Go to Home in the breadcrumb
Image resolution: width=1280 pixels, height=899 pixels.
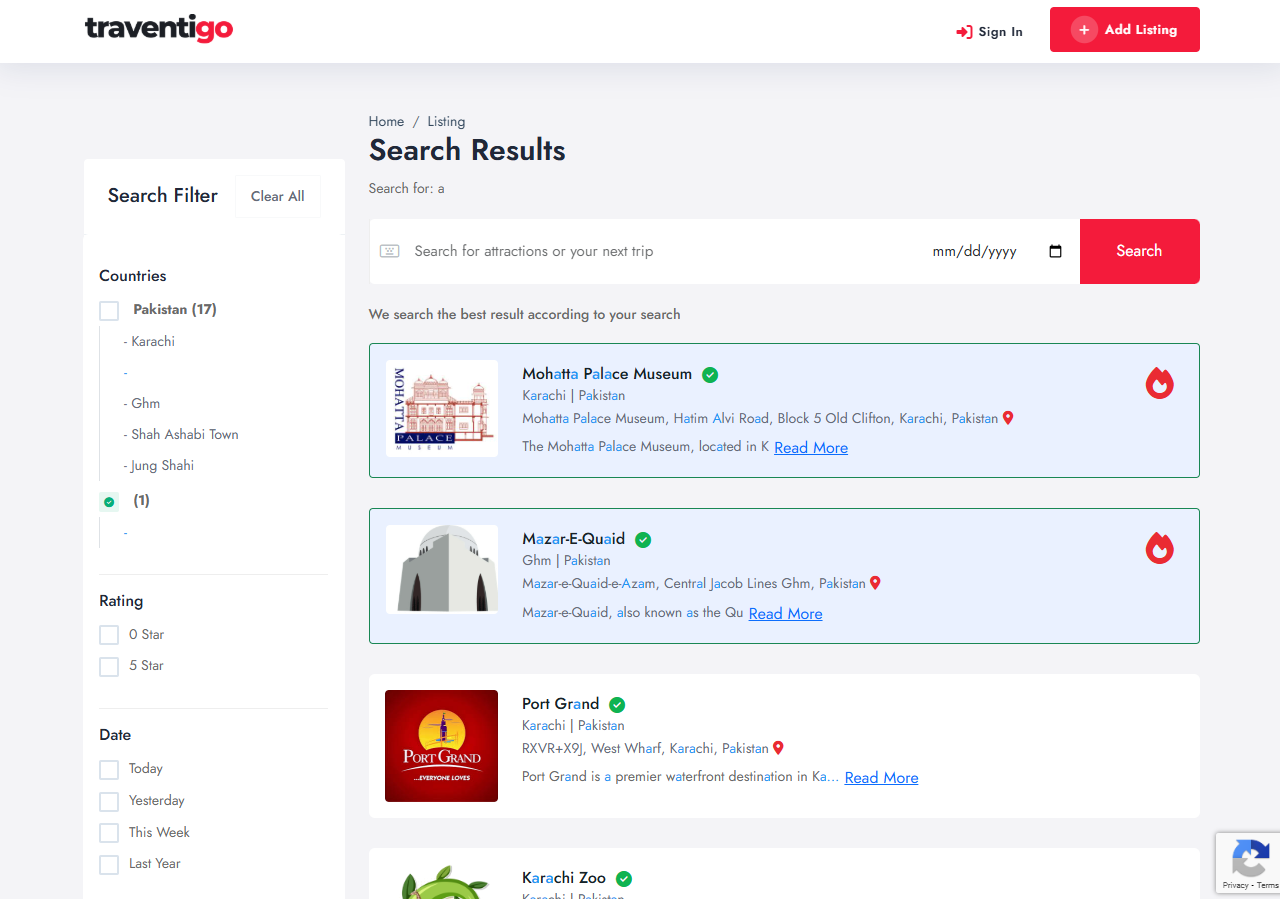386,121
